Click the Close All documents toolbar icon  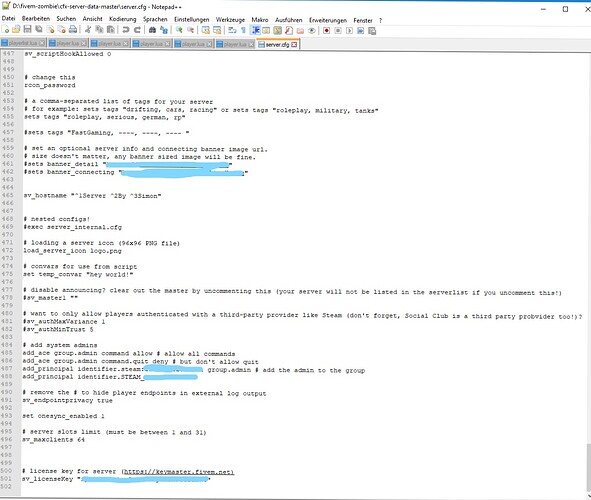[x=62, y=30]
